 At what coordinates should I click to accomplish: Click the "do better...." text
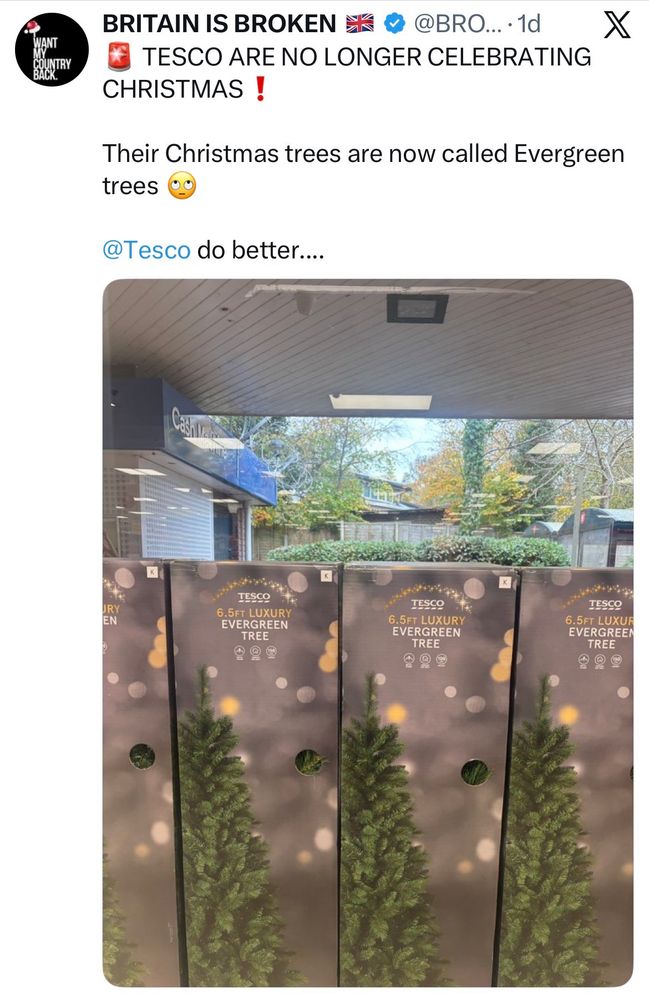pyautogui.click(x=260, y=250)
